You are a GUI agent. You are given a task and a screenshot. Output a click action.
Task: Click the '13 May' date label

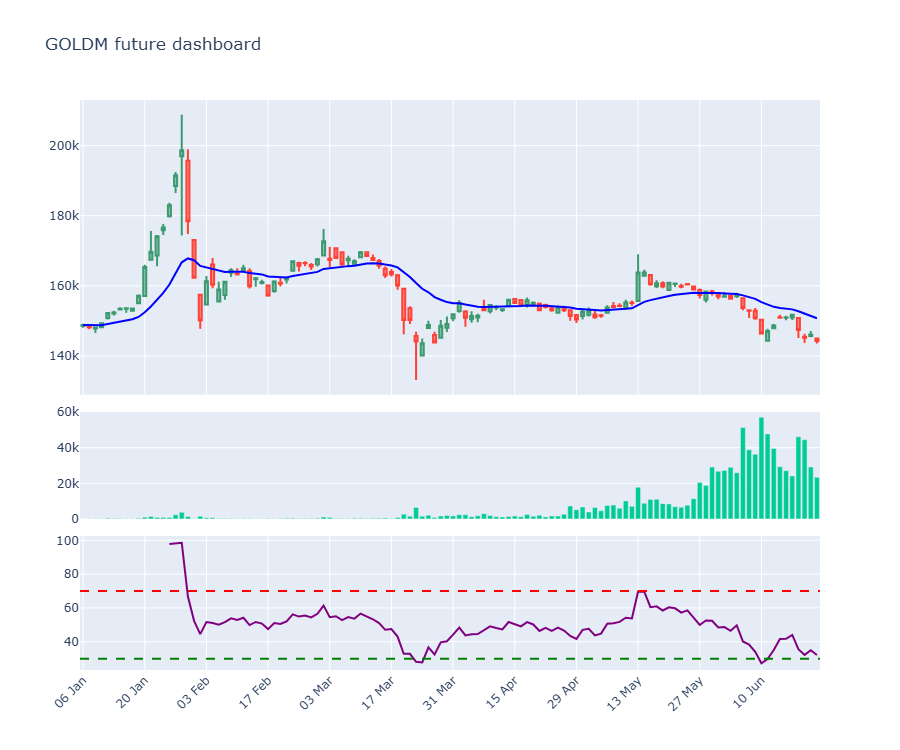[625, 693]
